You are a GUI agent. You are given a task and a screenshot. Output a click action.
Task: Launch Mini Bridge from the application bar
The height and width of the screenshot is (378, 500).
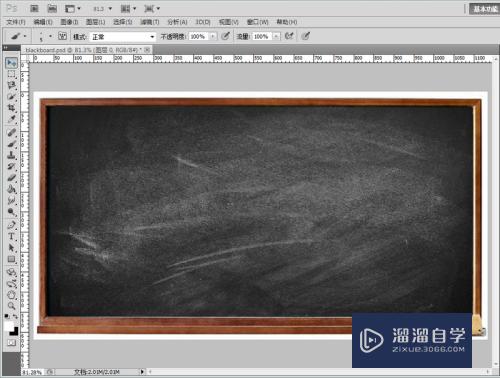point(52,8)
